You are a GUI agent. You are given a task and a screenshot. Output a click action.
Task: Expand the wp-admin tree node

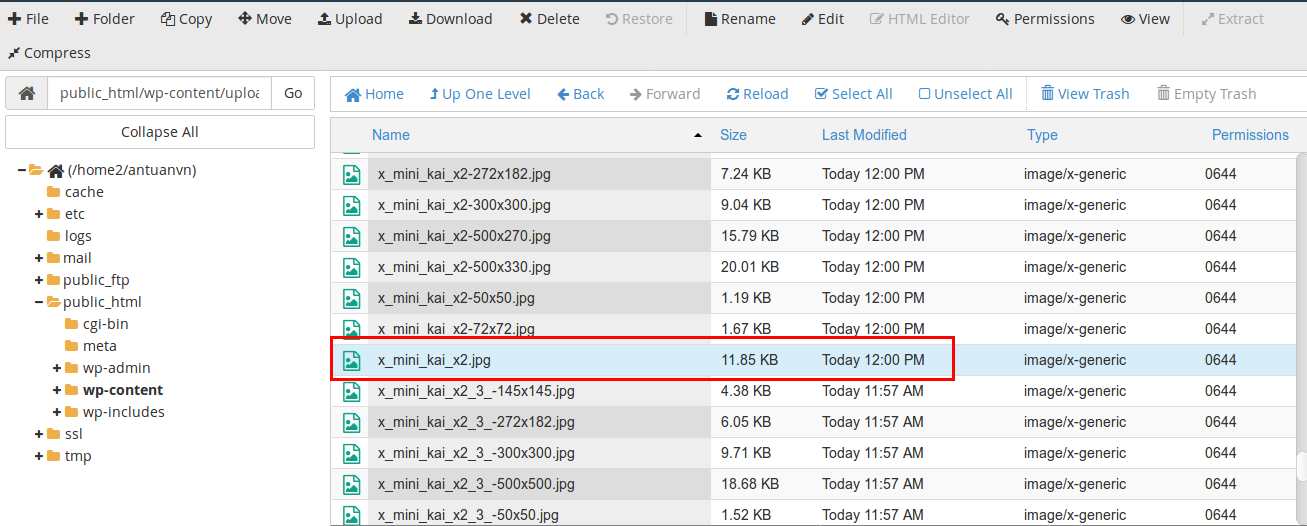point(57,368)
